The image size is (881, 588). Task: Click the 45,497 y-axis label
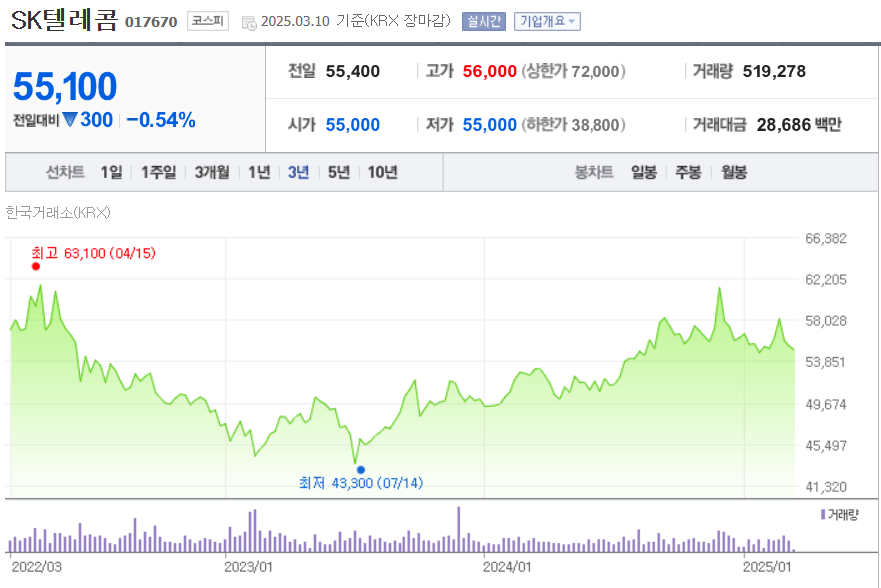[826, 445]
